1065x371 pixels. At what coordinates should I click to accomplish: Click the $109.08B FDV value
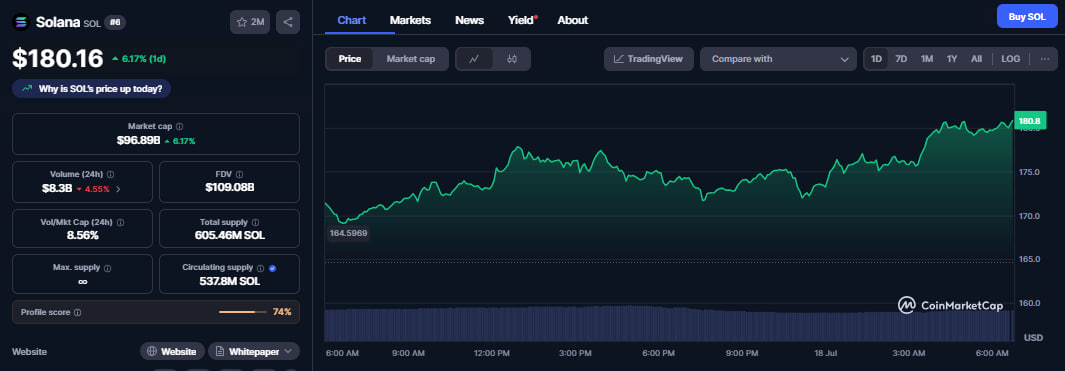coord(230,188)
